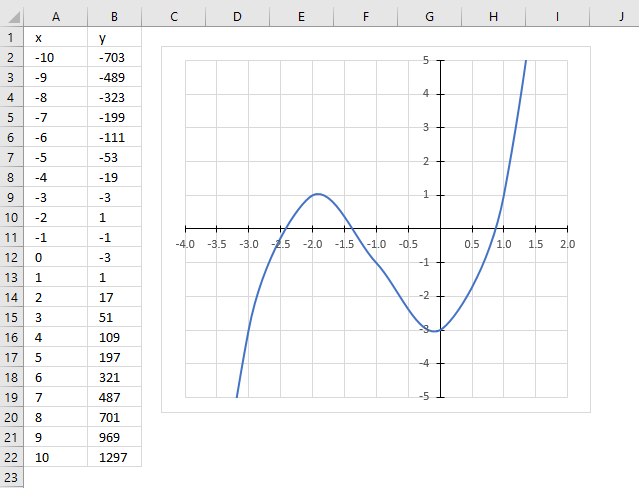Select row 22 header

click(11, 457)
